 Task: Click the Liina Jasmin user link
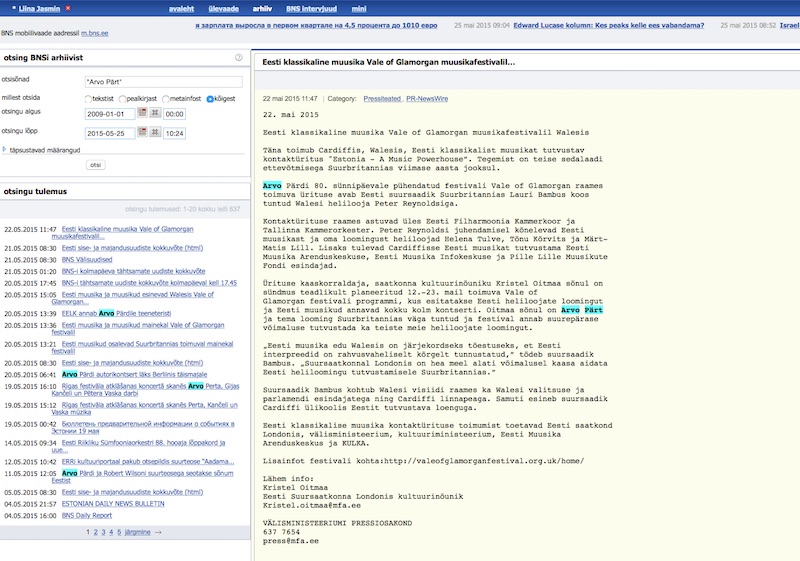(39, 9)
